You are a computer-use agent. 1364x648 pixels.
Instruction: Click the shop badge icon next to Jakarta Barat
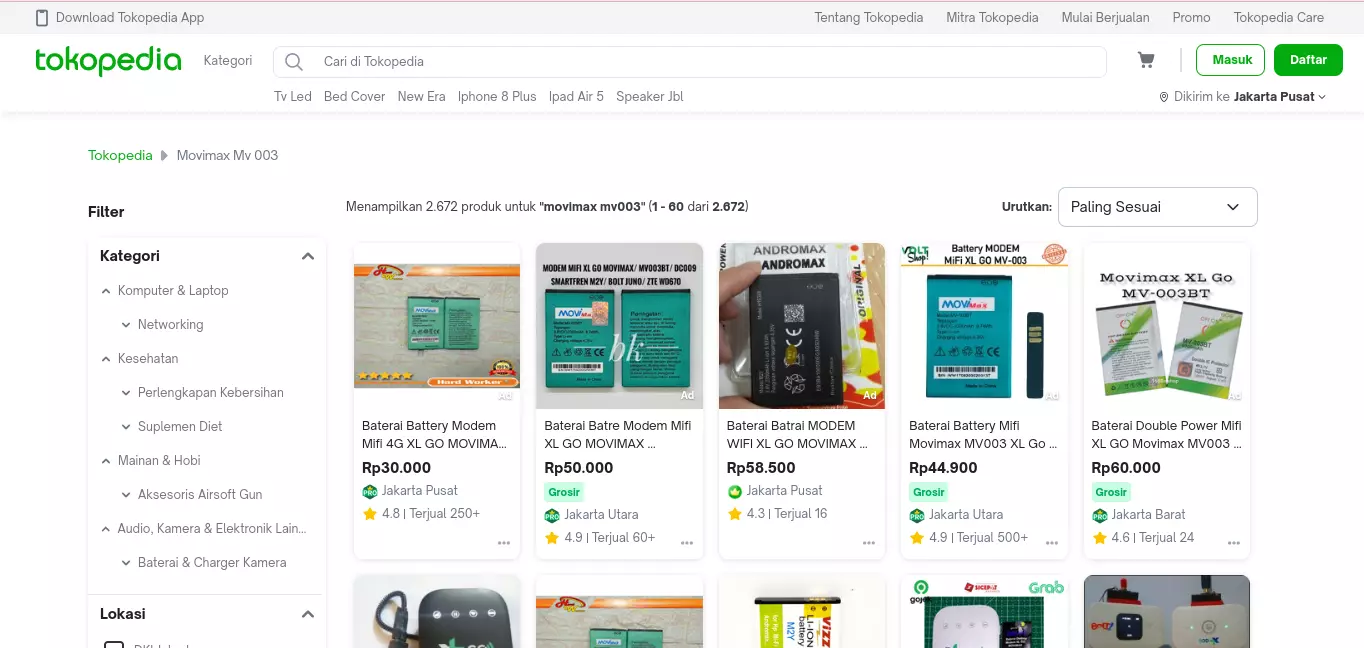point(1099,515)
